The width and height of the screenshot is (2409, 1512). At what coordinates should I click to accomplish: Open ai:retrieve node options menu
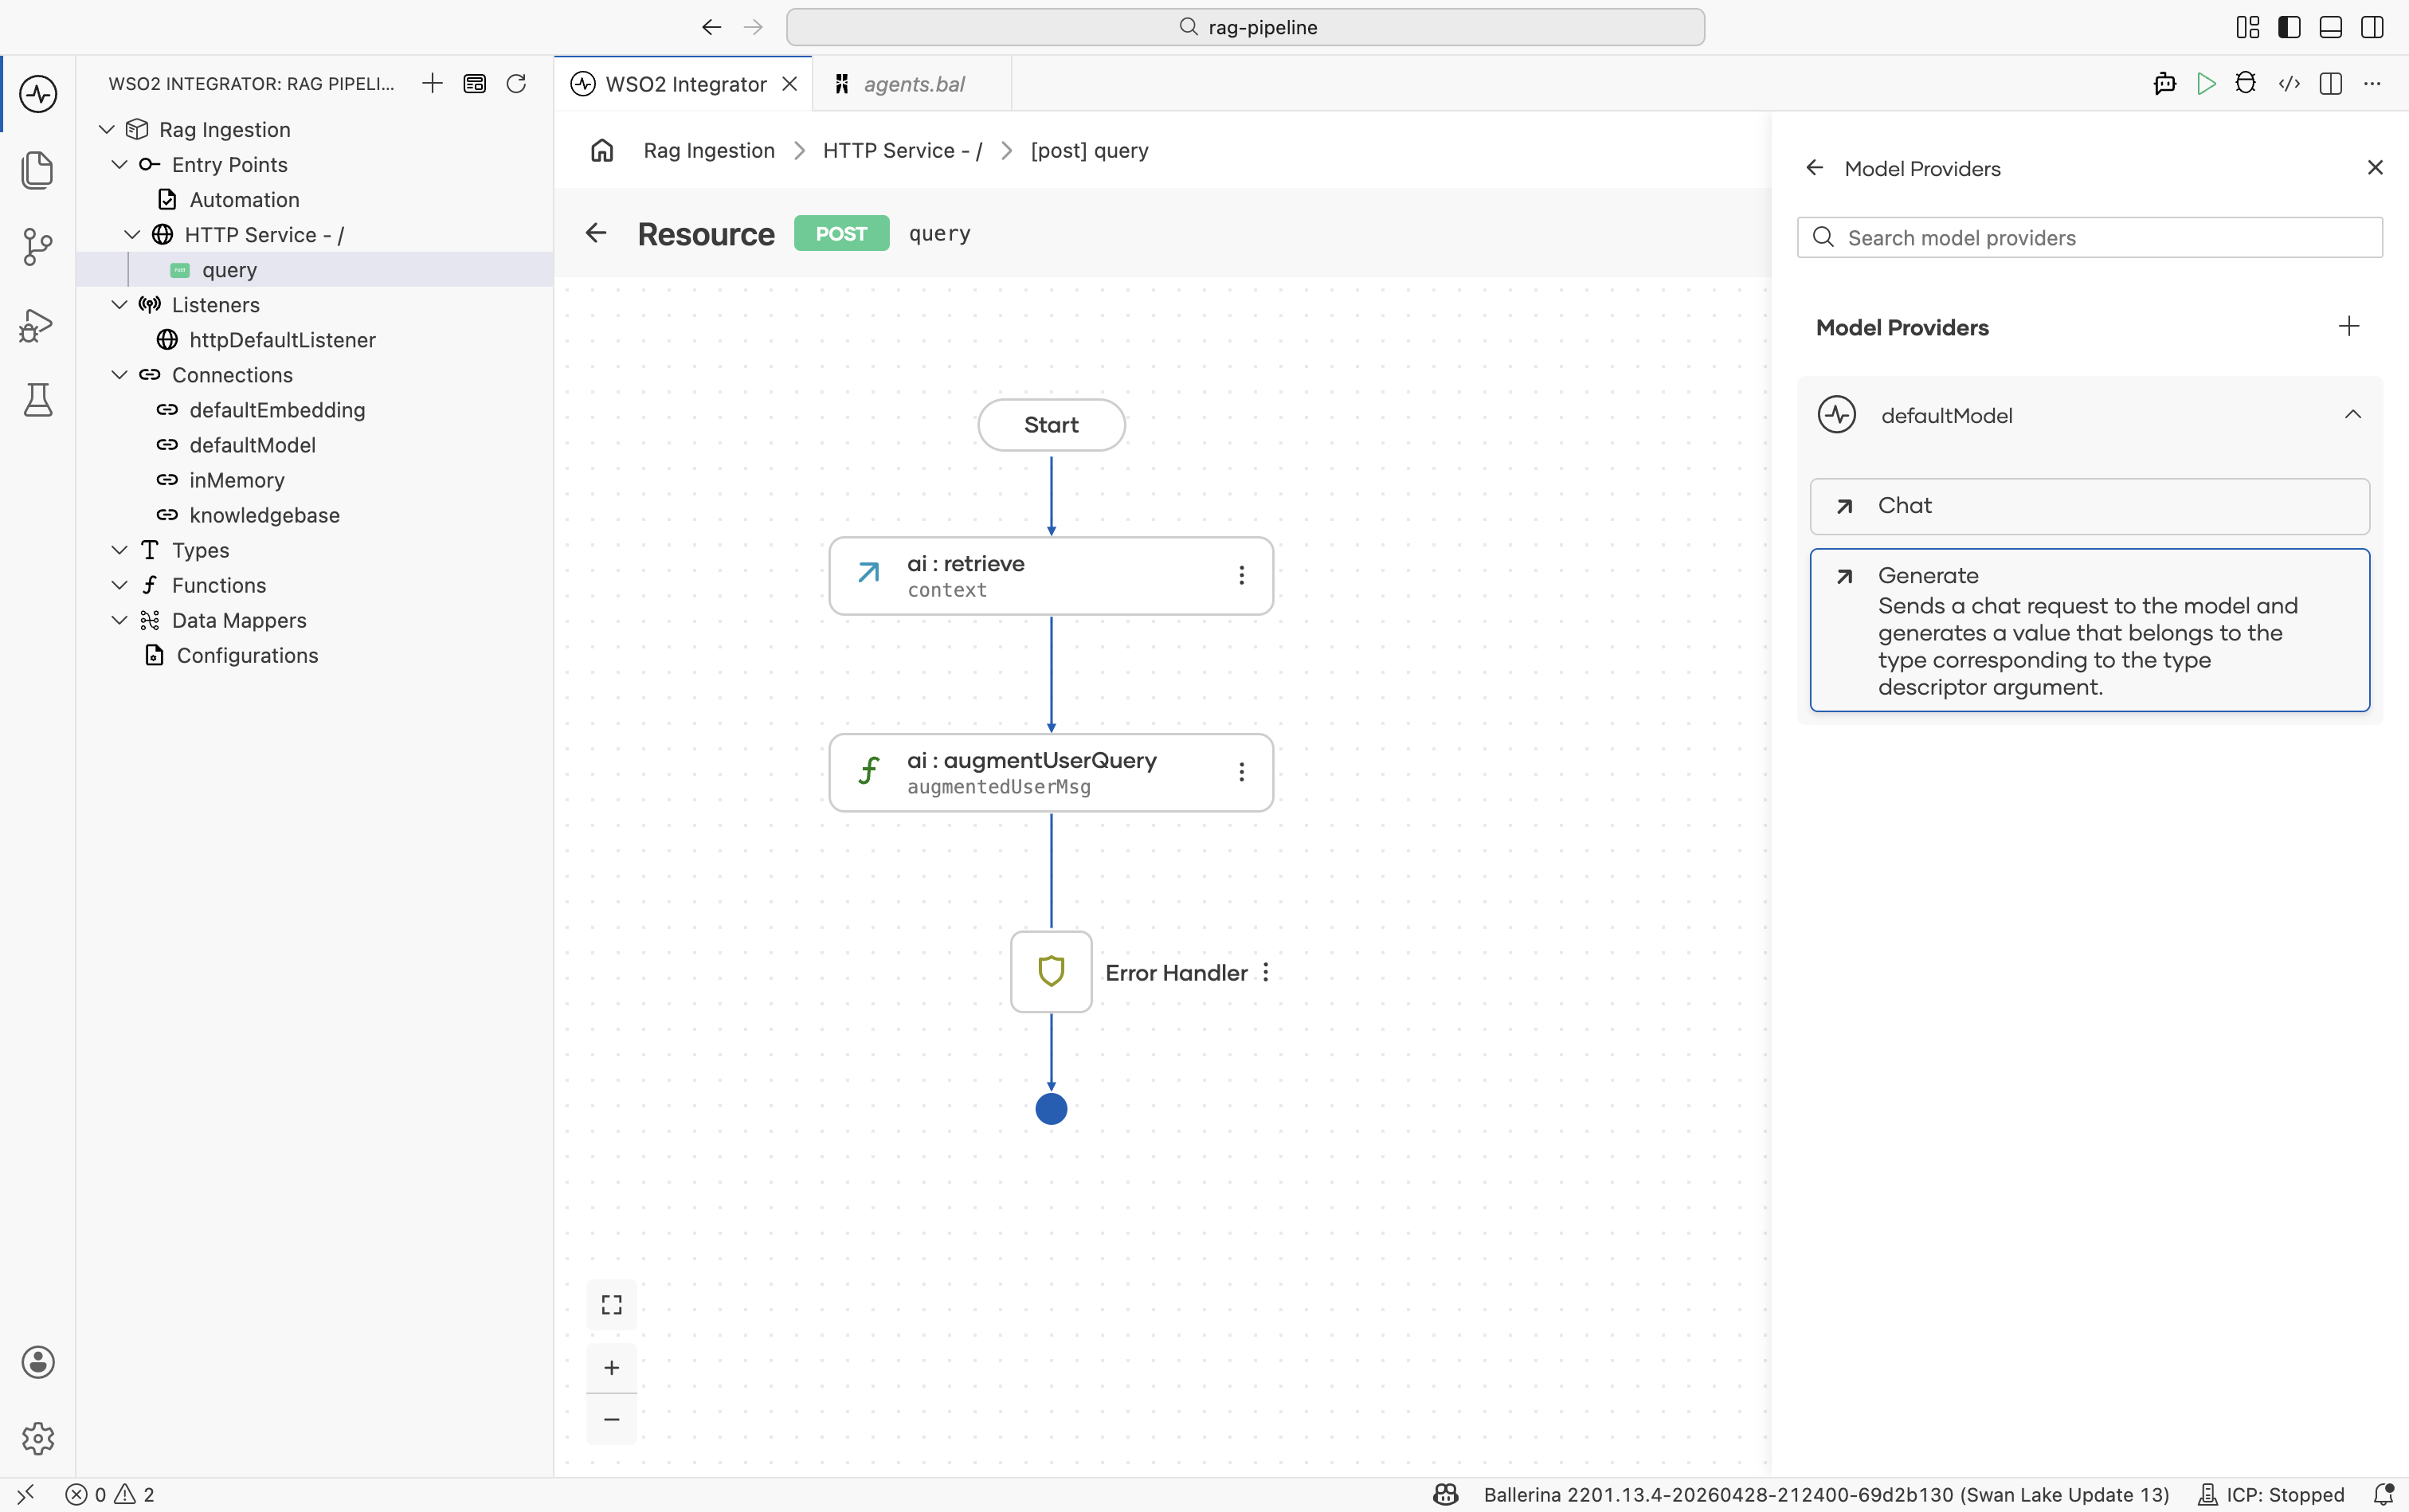coord(1241,575)
